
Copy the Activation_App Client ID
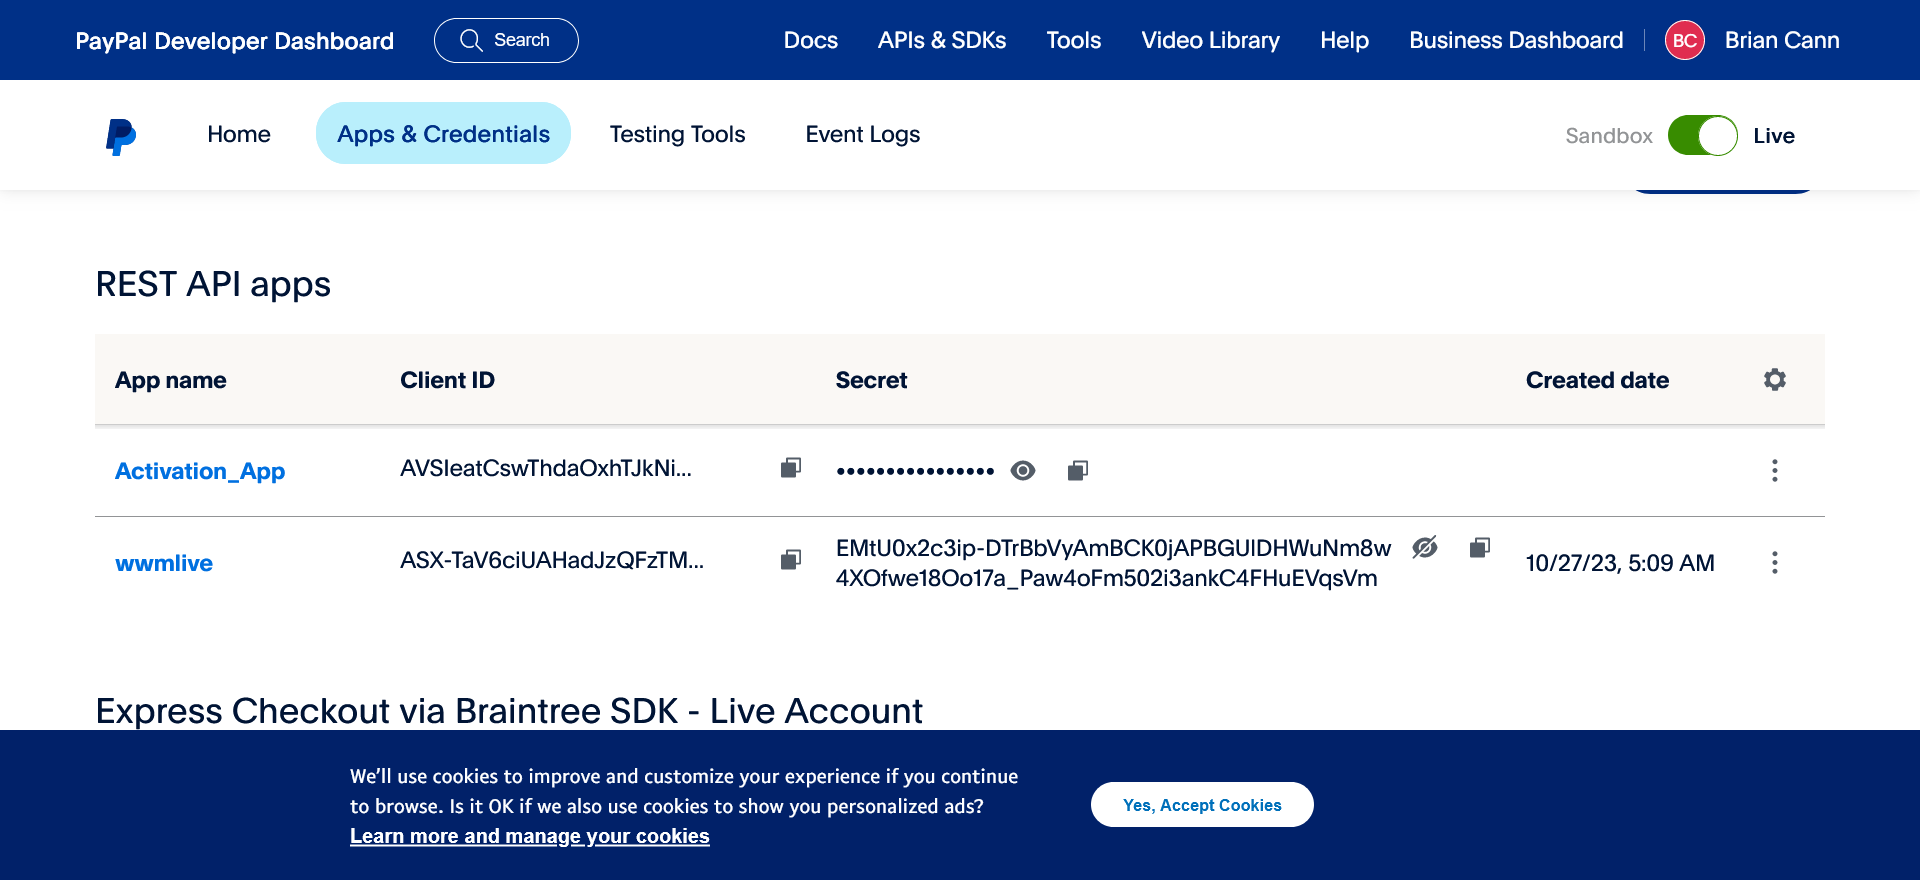point(791,468)
